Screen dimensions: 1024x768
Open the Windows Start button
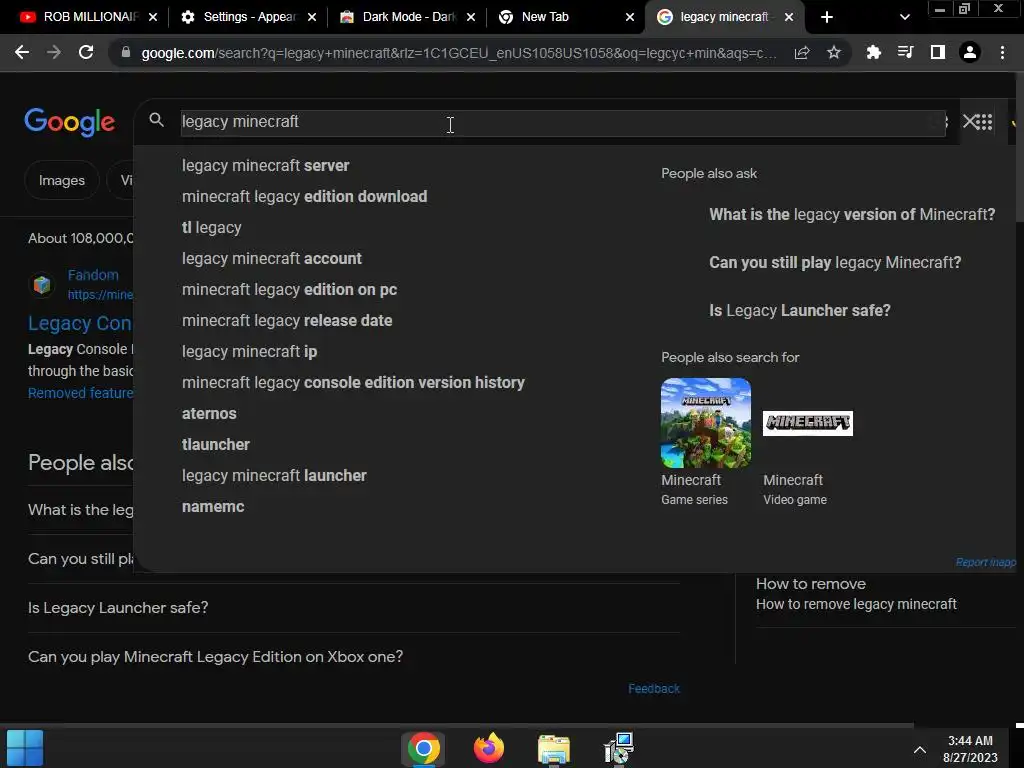25,748
